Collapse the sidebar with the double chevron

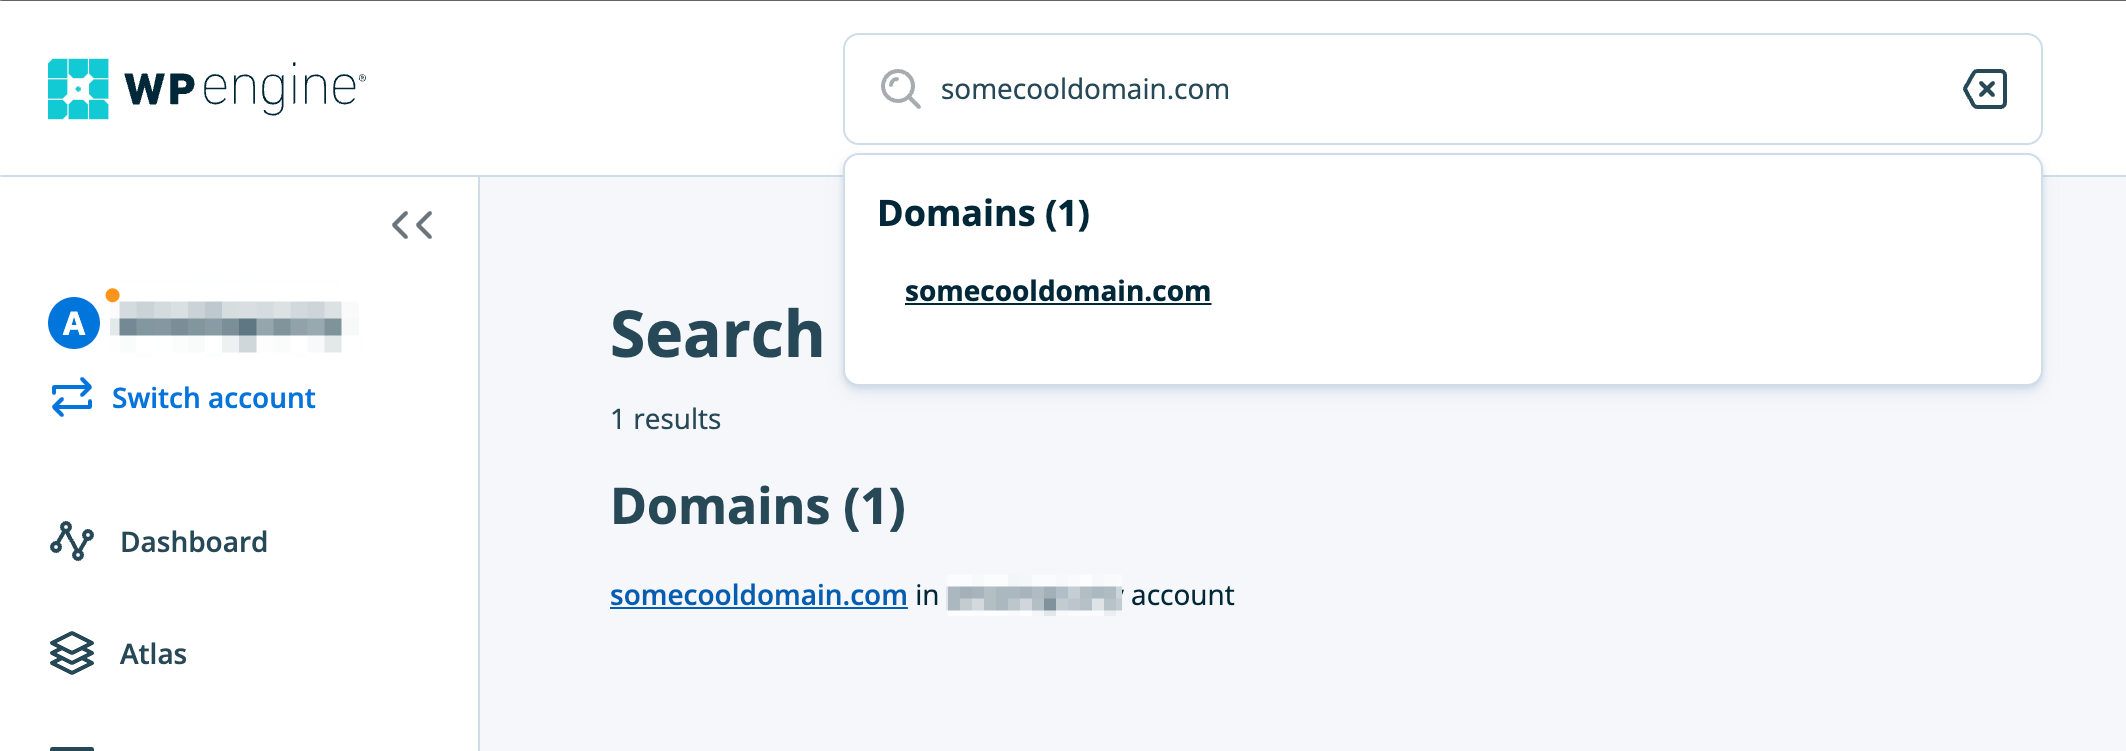412,225
